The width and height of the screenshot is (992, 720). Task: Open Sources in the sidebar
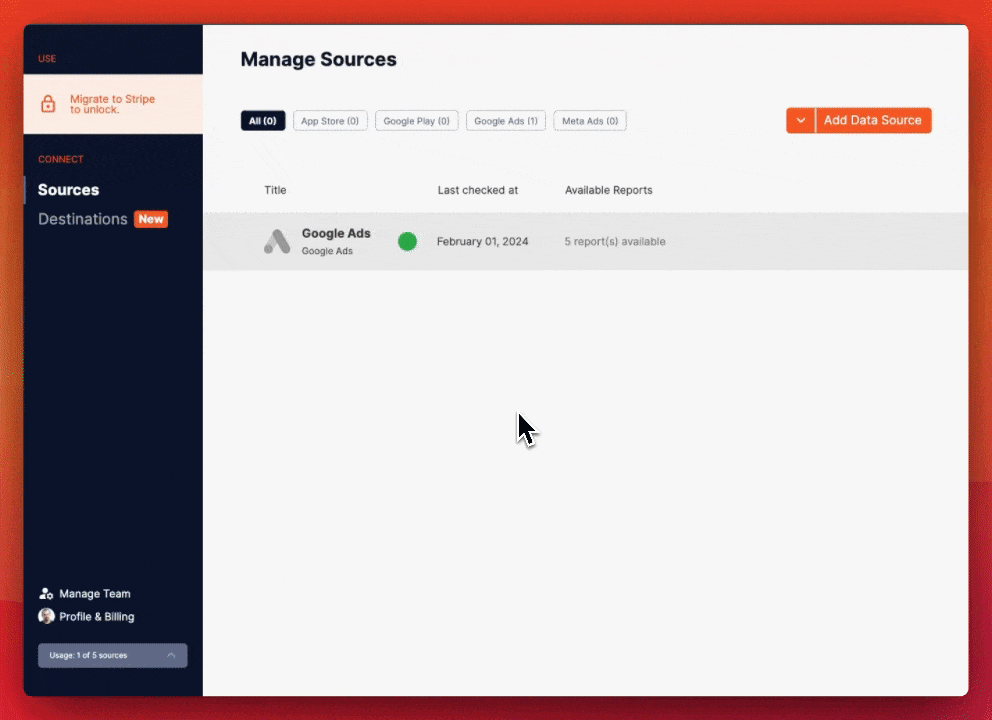pos(68,190)
